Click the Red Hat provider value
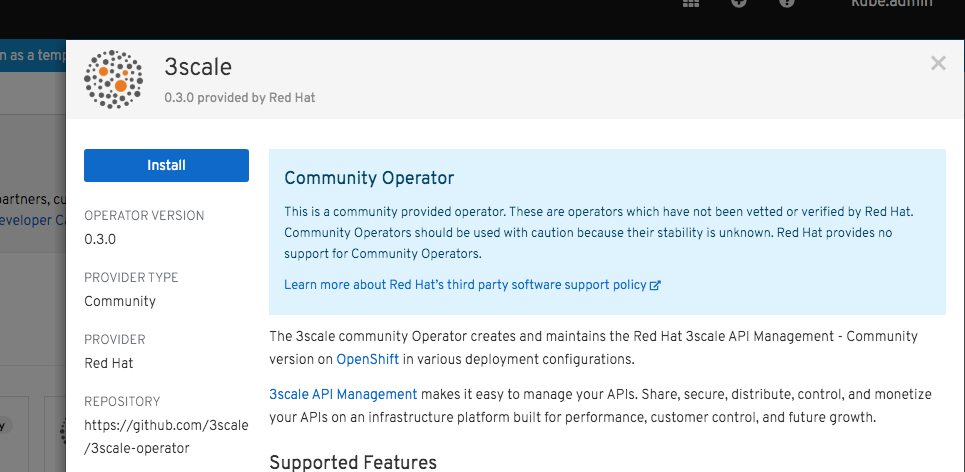The height and width of the screenshot is (472, 965). [109, 363]
